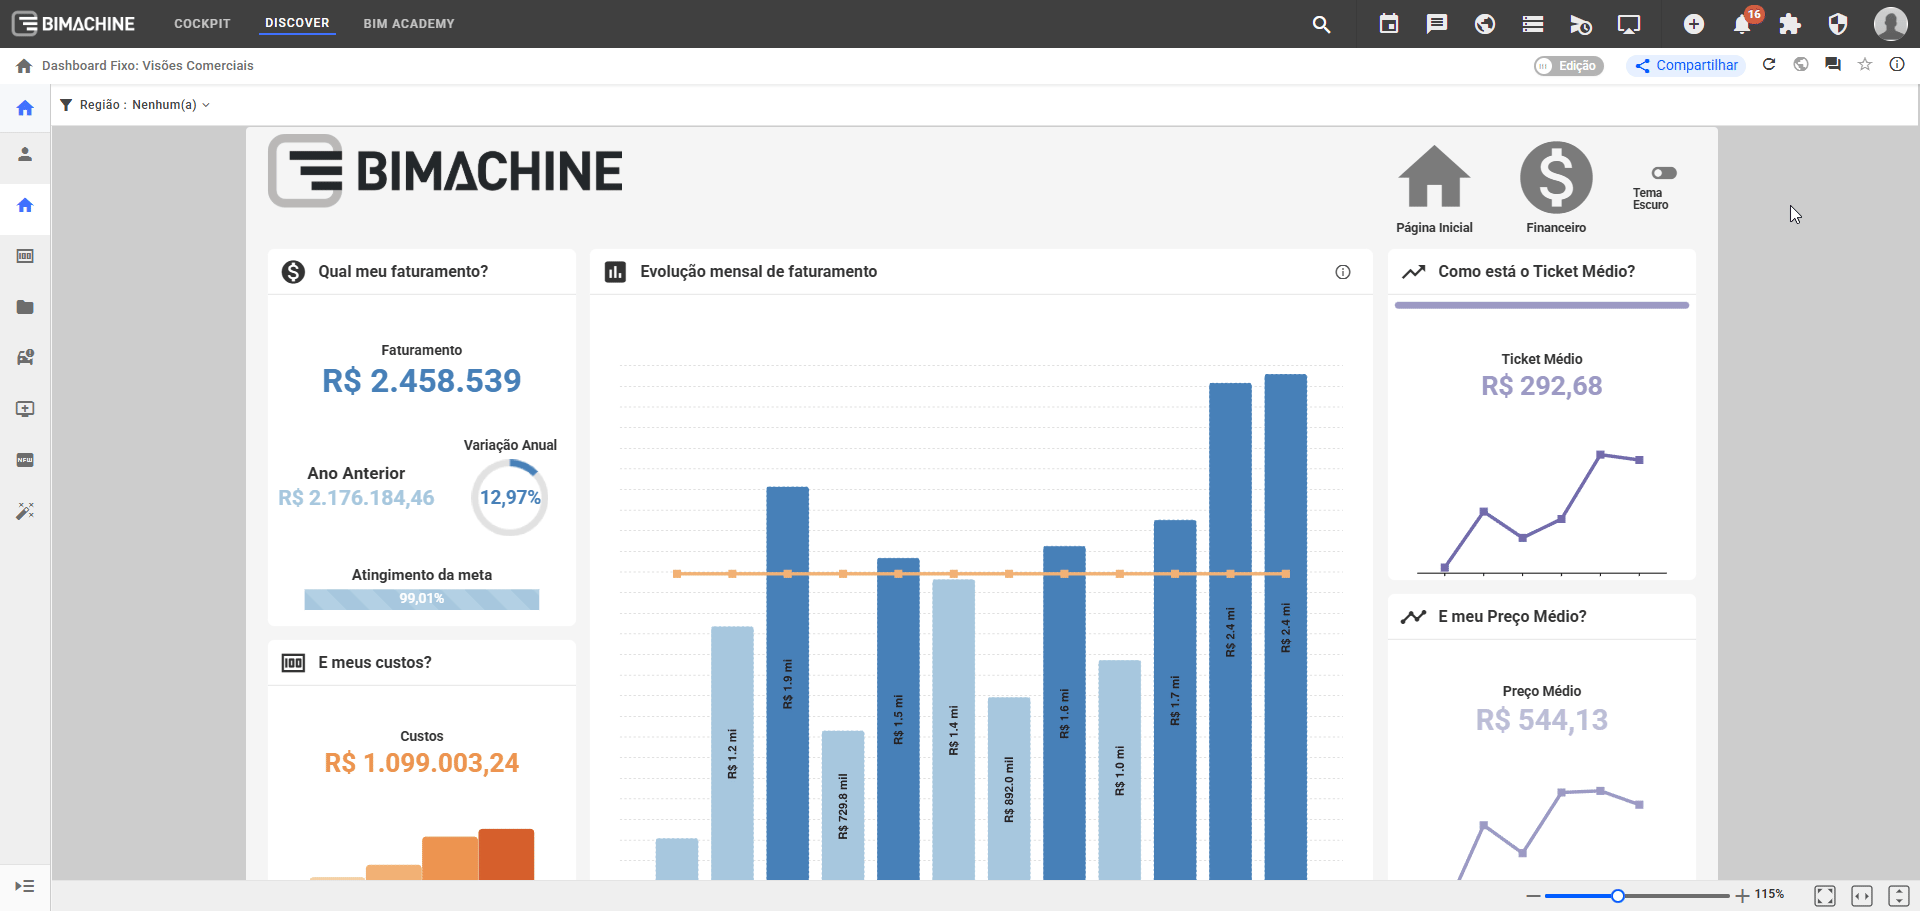Toggle the Tema Escuro switch
Image resolution: width=1920 pixels, height=911 pixels.
click(1663, 173)
